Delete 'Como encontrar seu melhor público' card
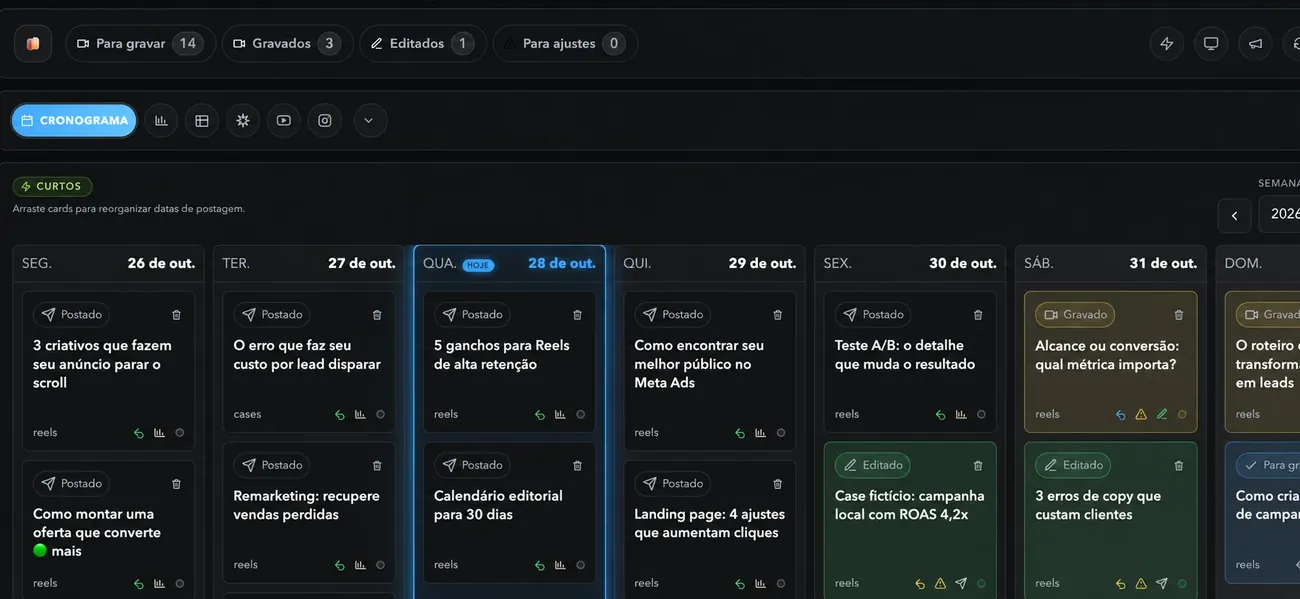Image resolution: width=1300 pixels, height=599 pixels. pos(778,315)
